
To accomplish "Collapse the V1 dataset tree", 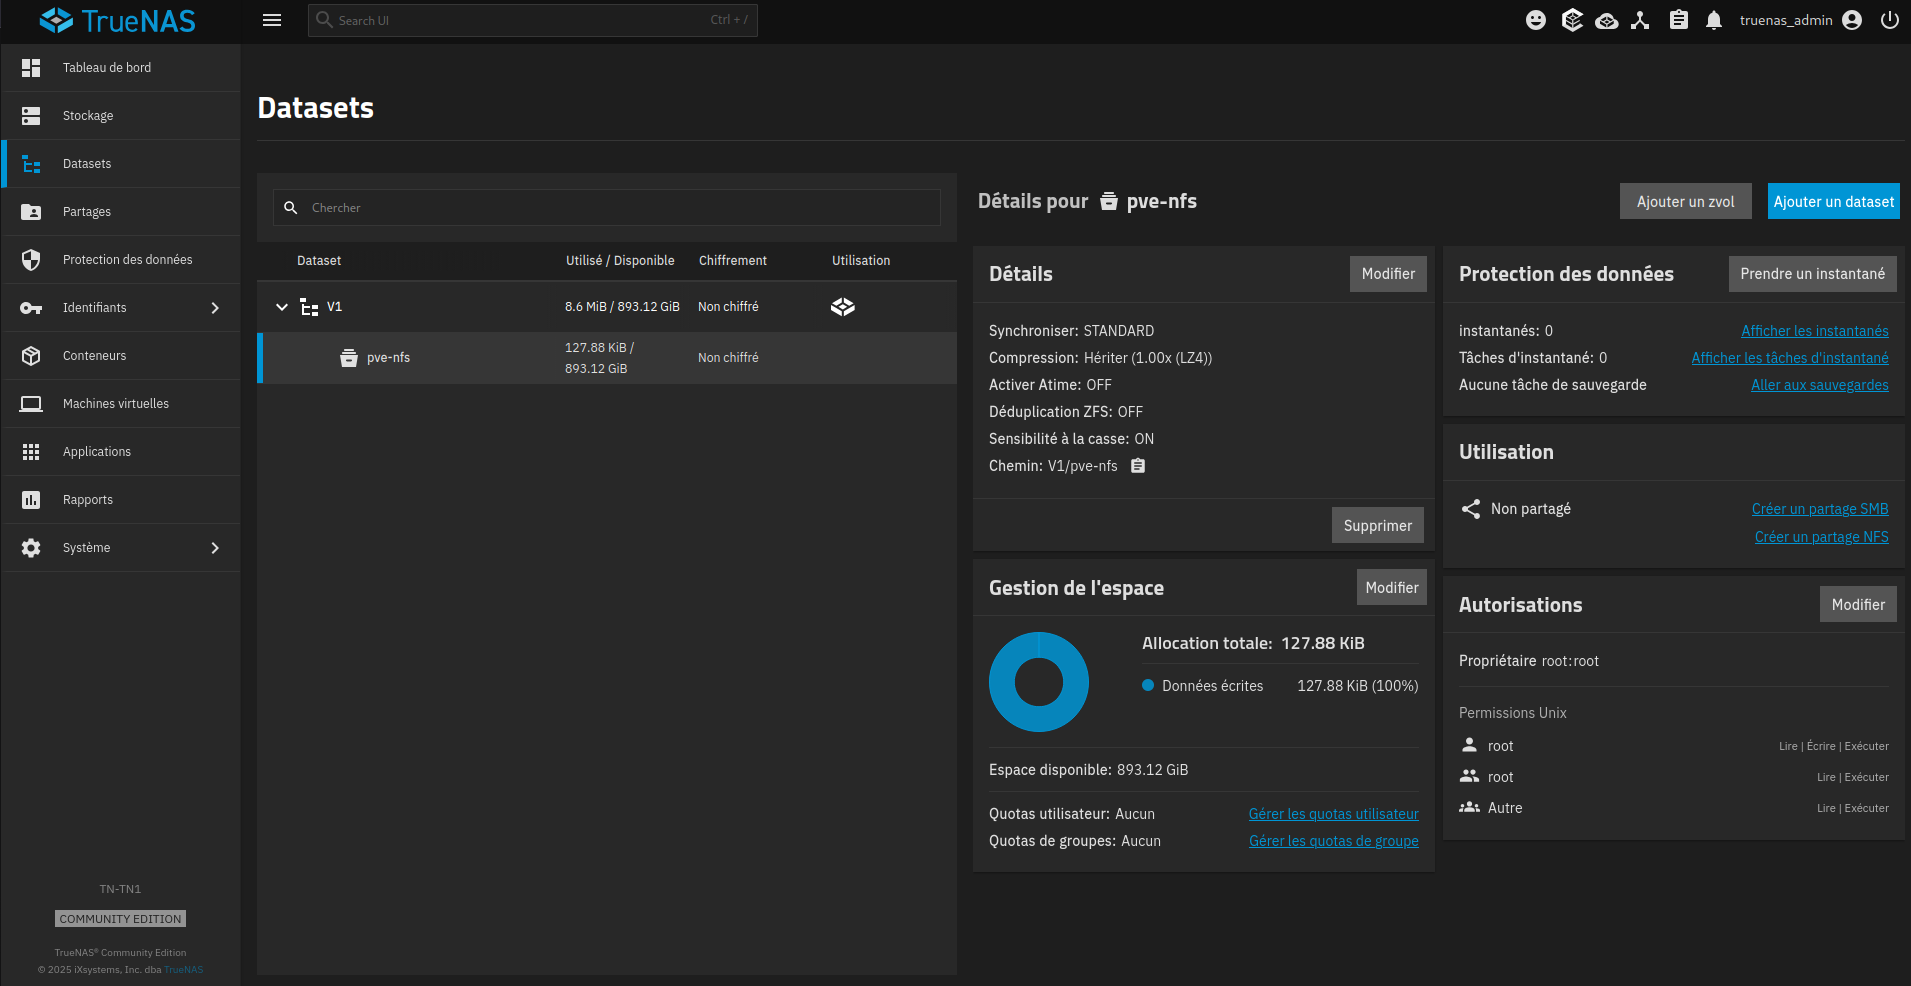I will click(x=282, y=307).
